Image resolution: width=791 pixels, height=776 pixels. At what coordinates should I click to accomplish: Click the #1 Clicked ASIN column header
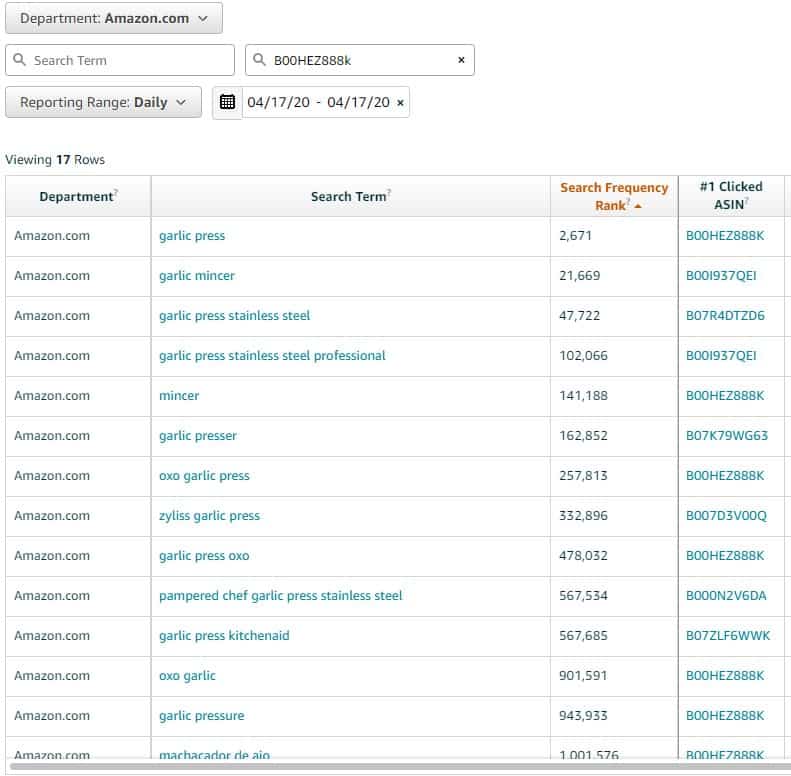click(x=731, y=196)
